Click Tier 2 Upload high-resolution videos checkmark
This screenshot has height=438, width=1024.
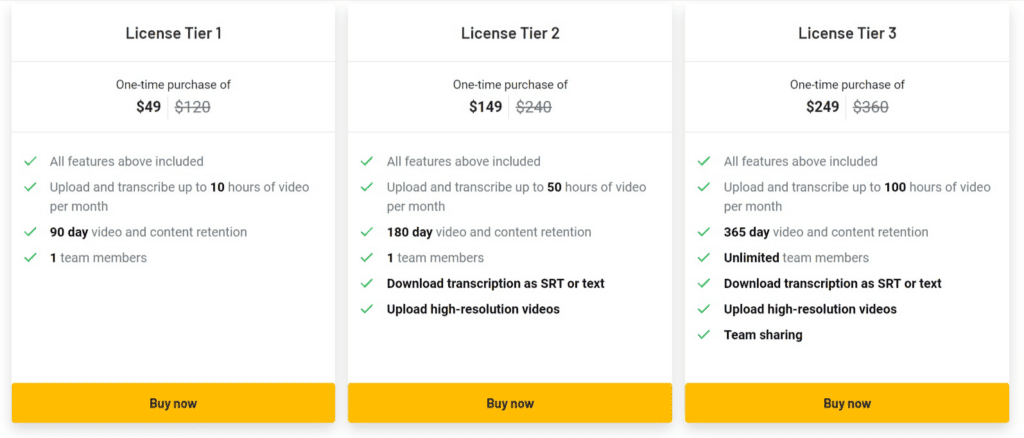(x=366, y=309)
